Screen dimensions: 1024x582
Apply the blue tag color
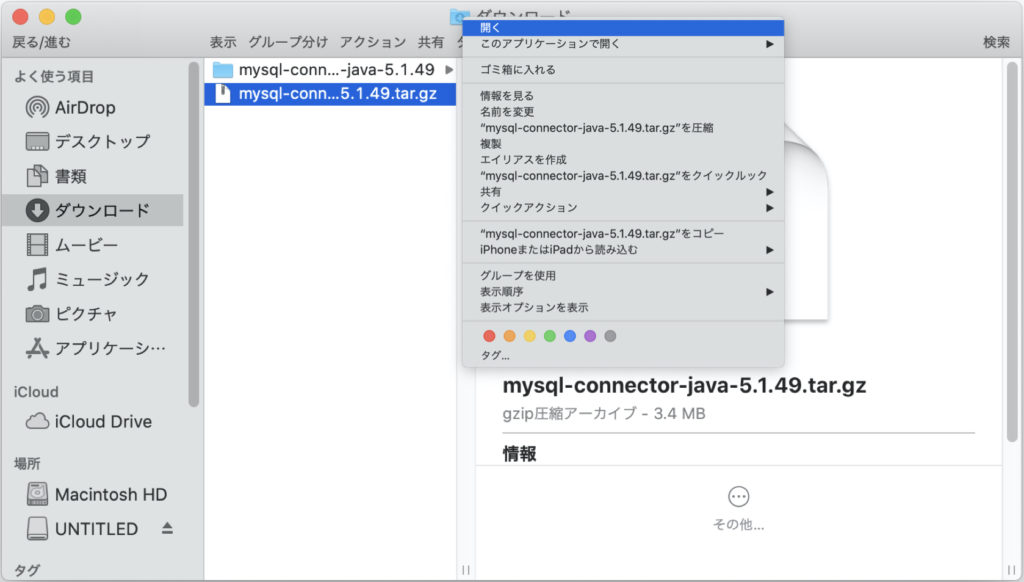click(570, 336)
